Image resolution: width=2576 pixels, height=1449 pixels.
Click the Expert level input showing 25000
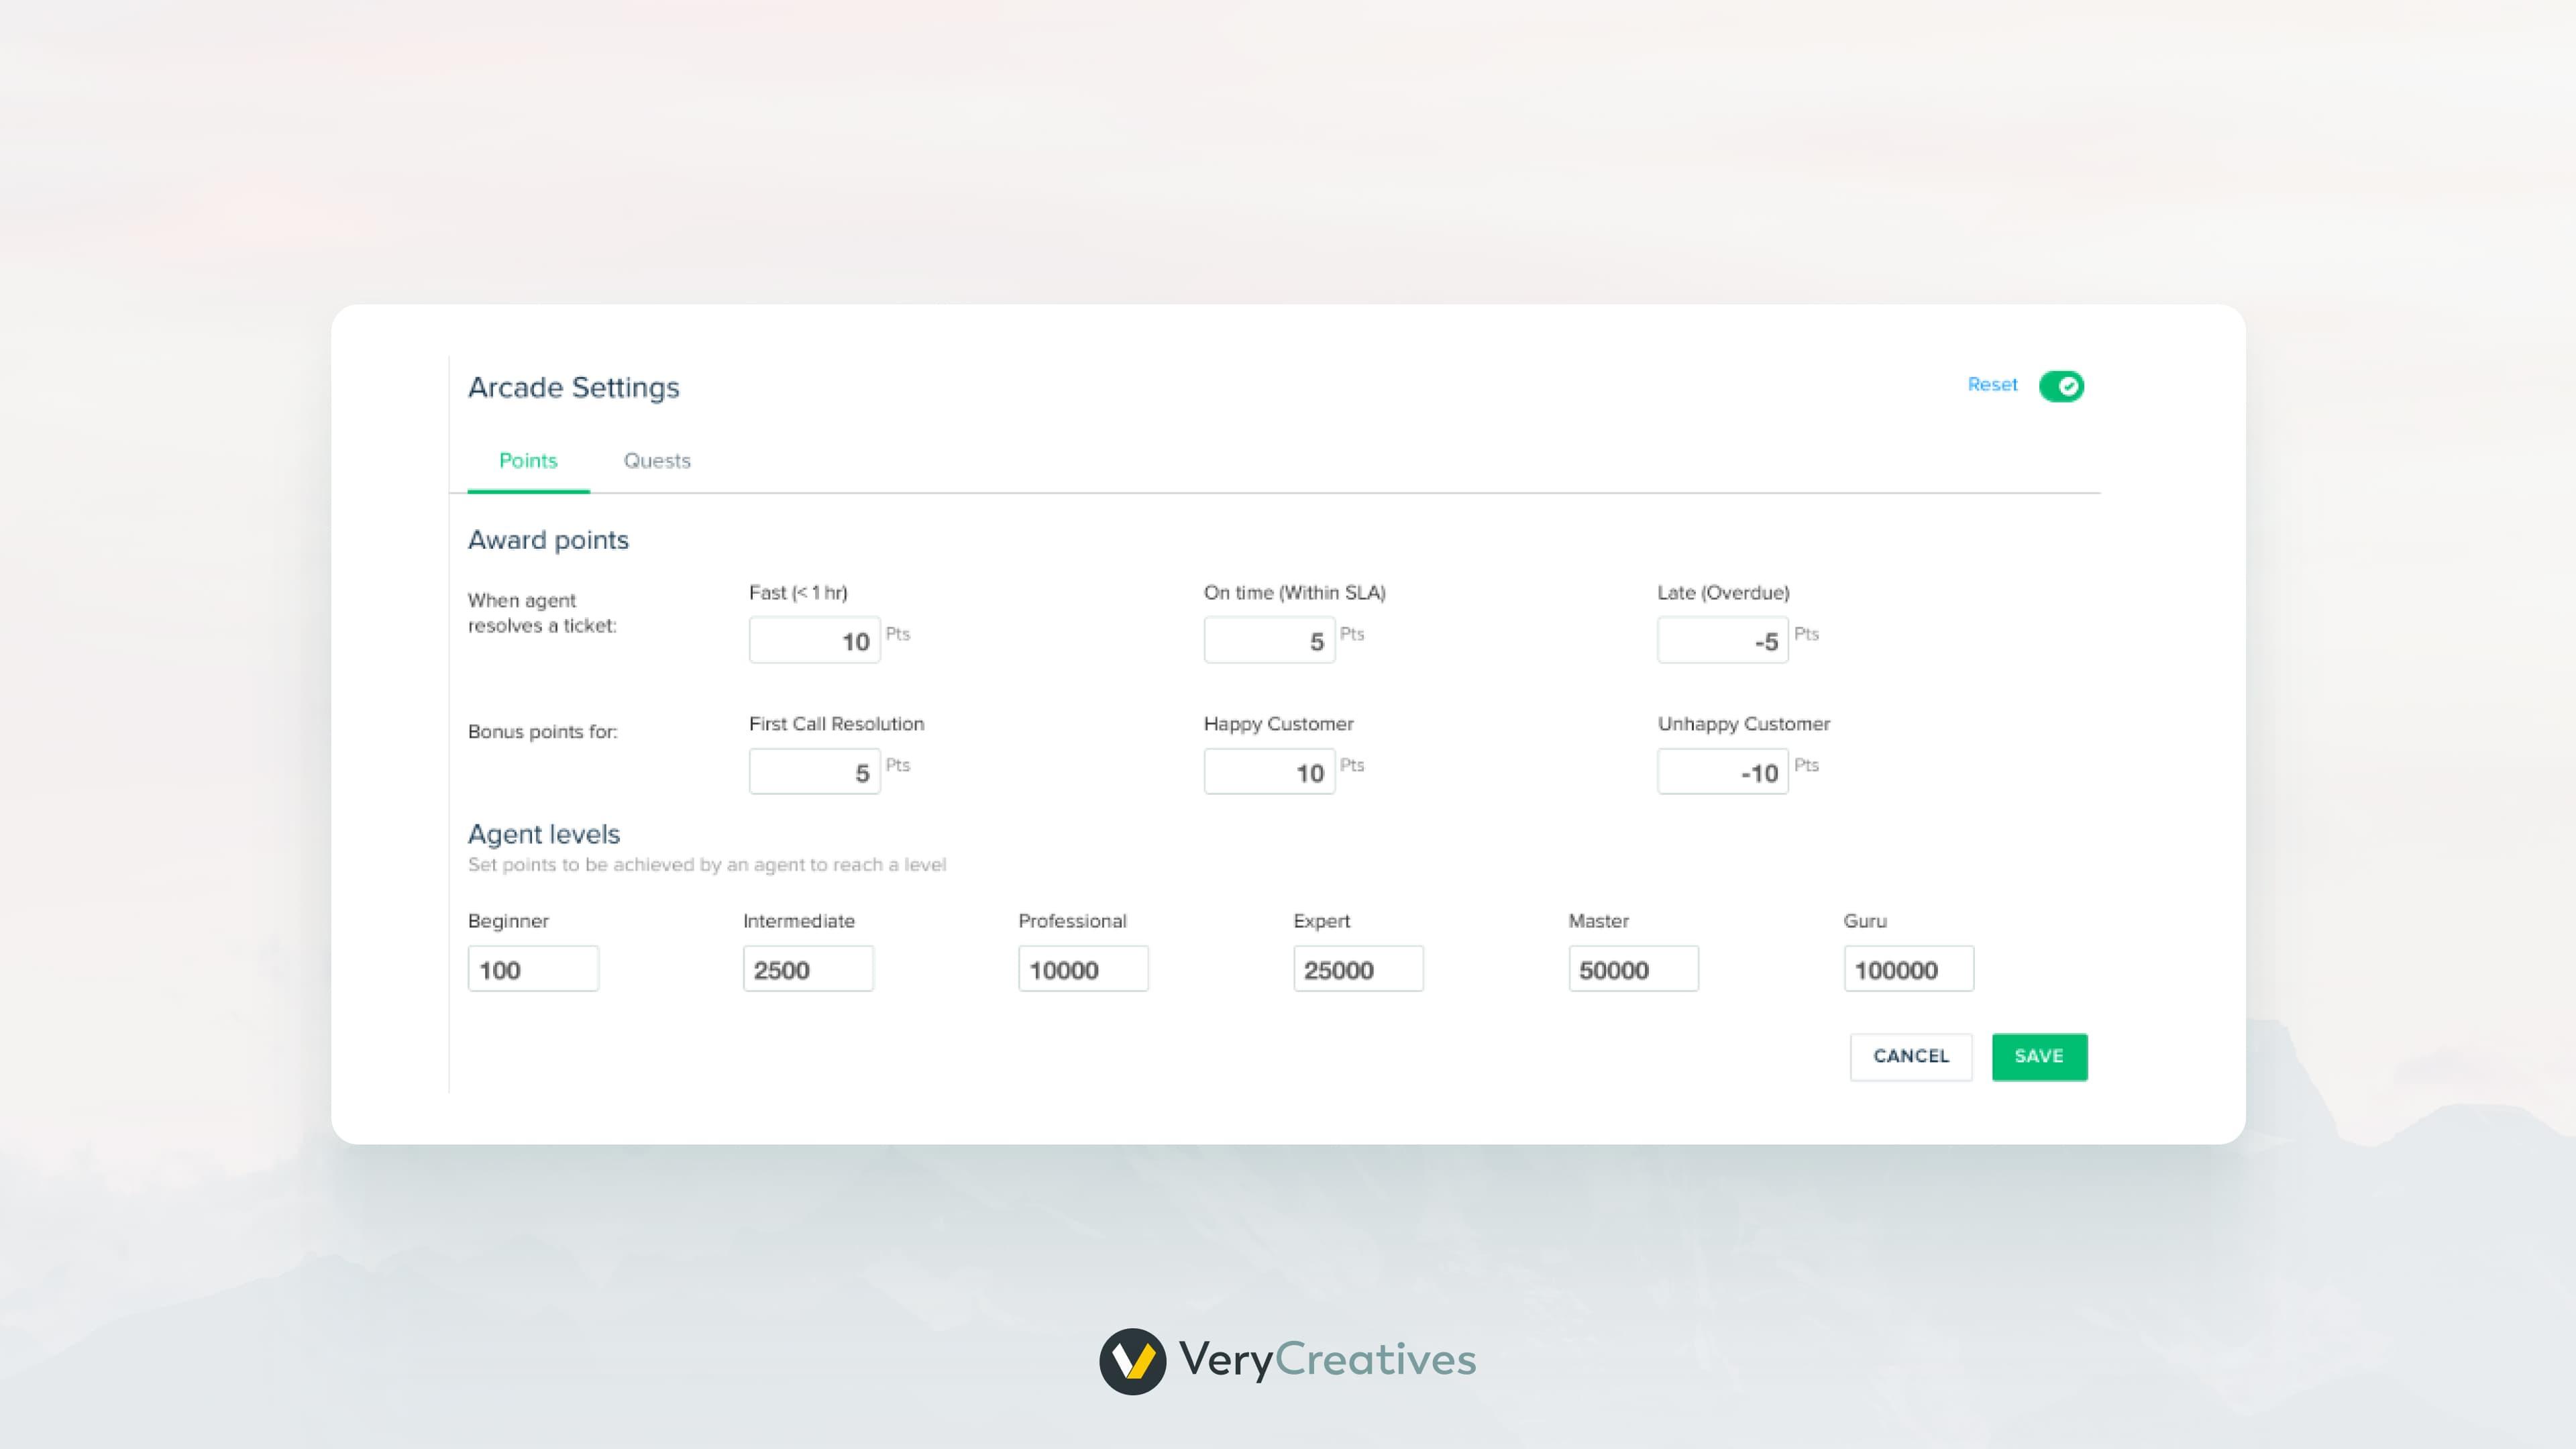coord(1358,968)
